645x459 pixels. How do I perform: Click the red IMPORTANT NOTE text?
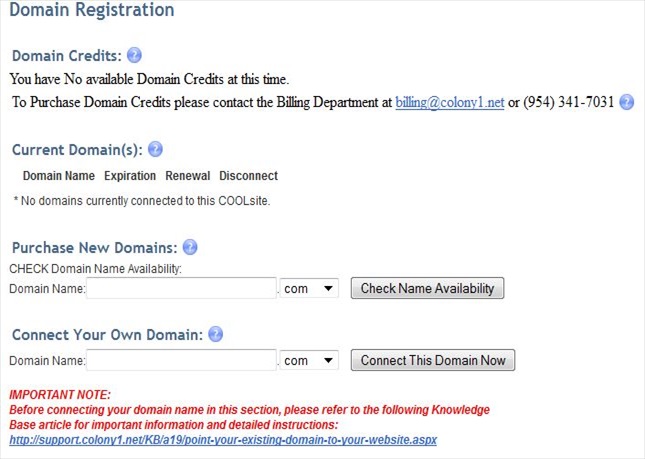[60, 395]
